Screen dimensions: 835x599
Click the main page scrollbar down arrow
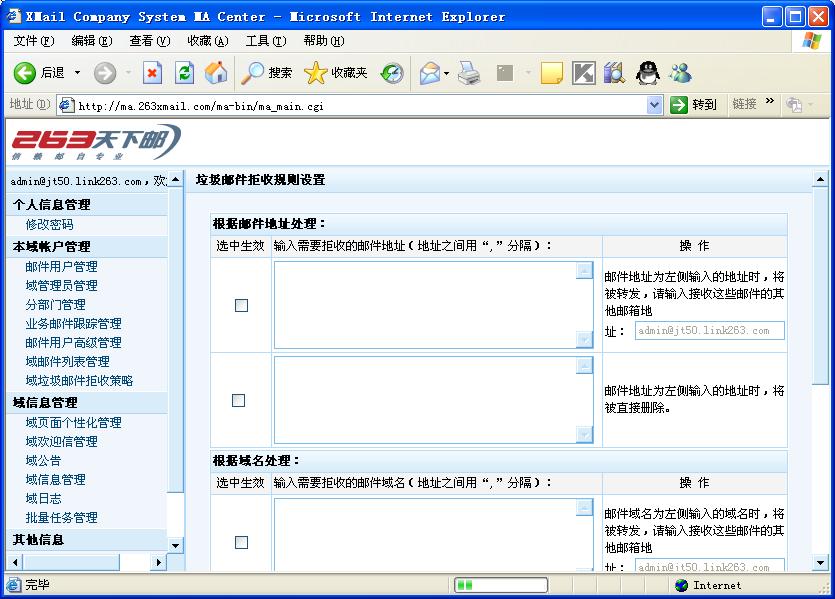(820, 562)
